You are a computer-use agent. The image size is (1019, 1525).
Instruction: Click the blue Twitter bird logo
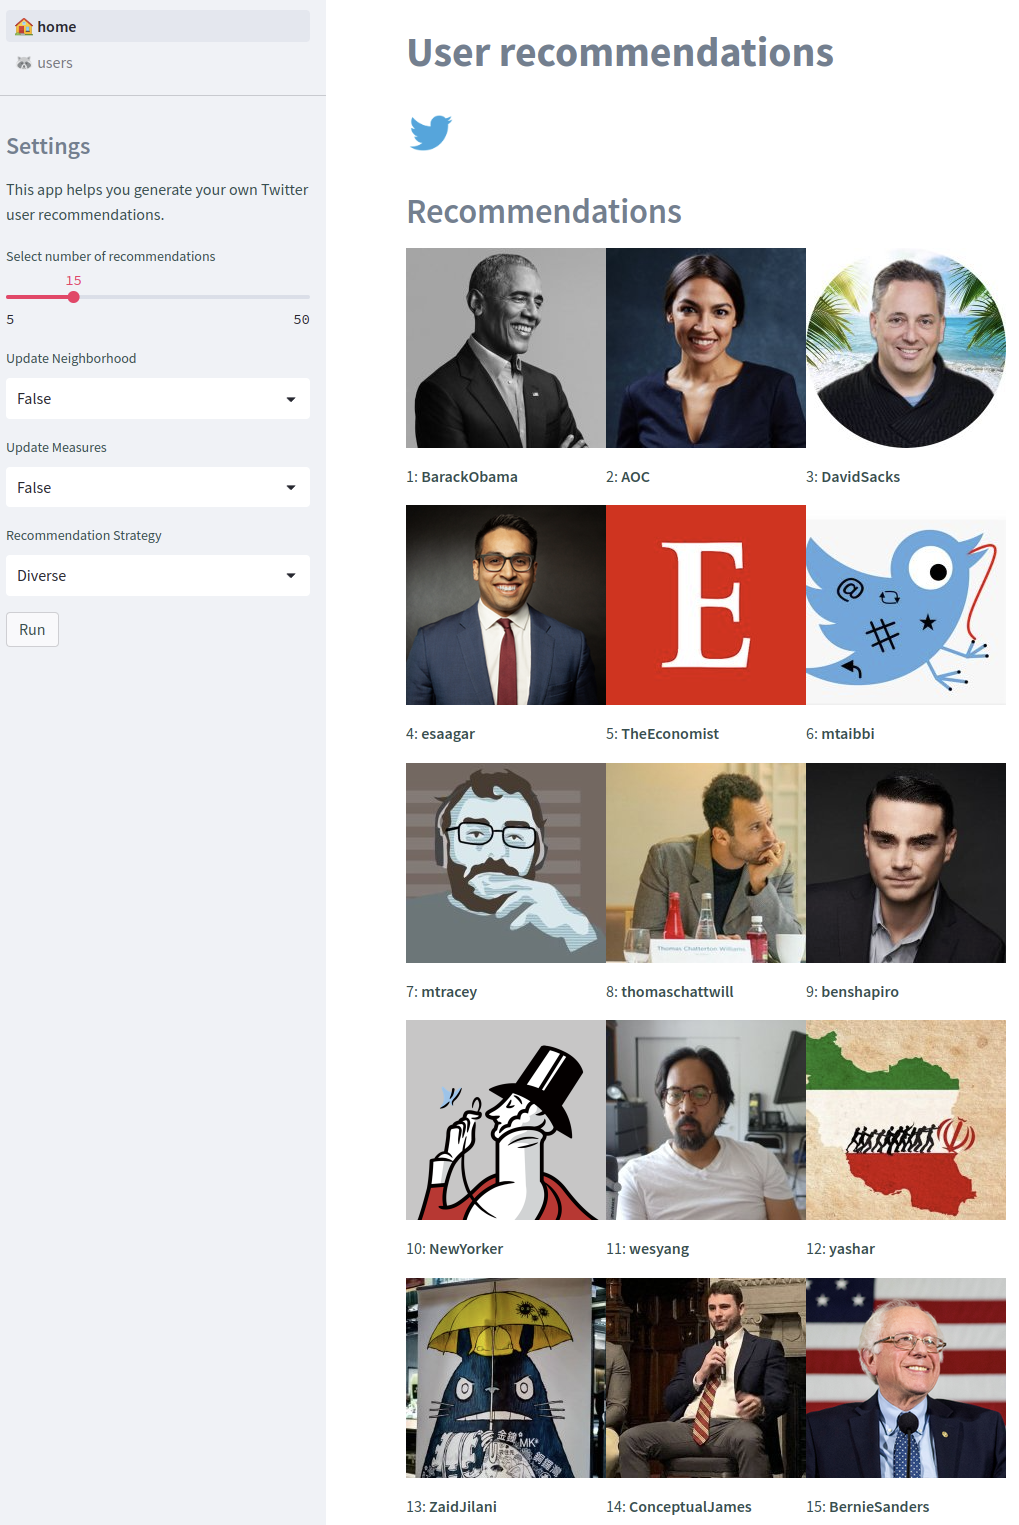[x=431, y=132]
